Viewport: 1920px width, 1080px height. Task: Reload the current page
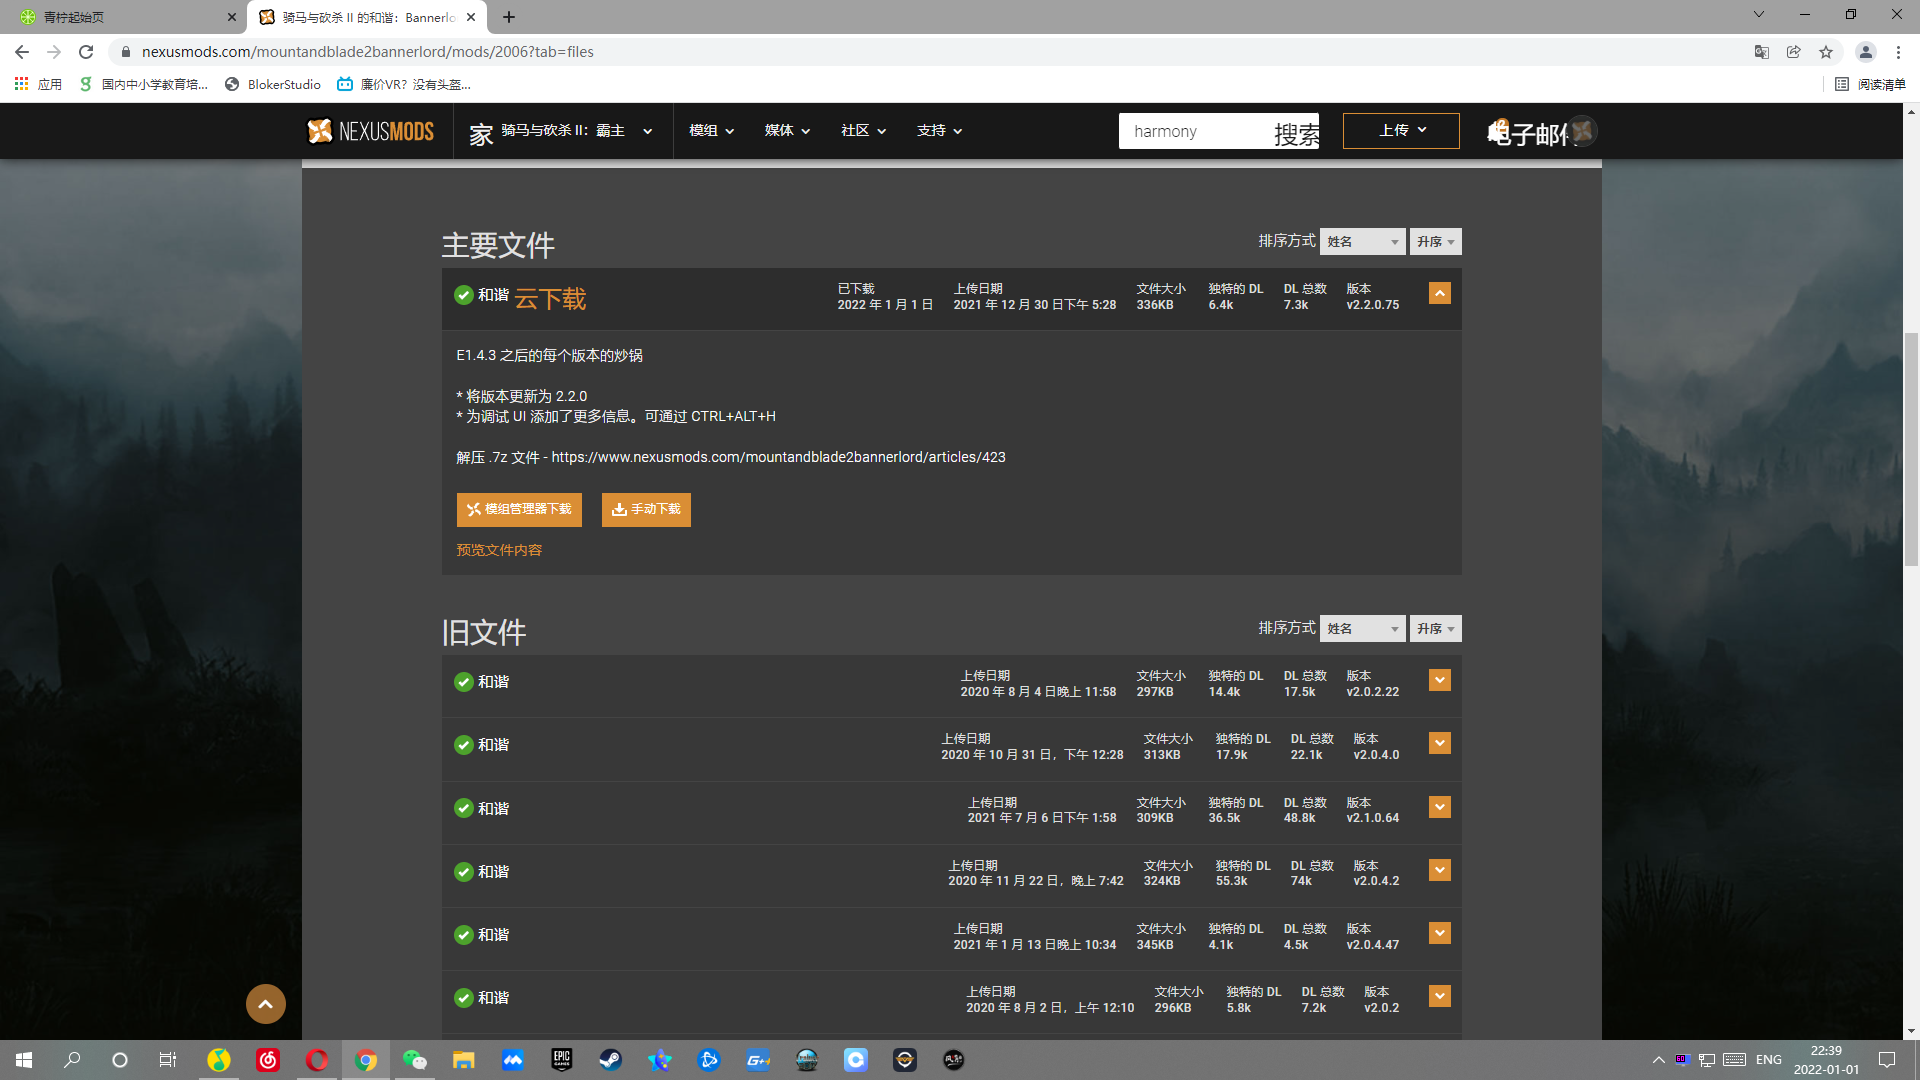click(86, 52)
